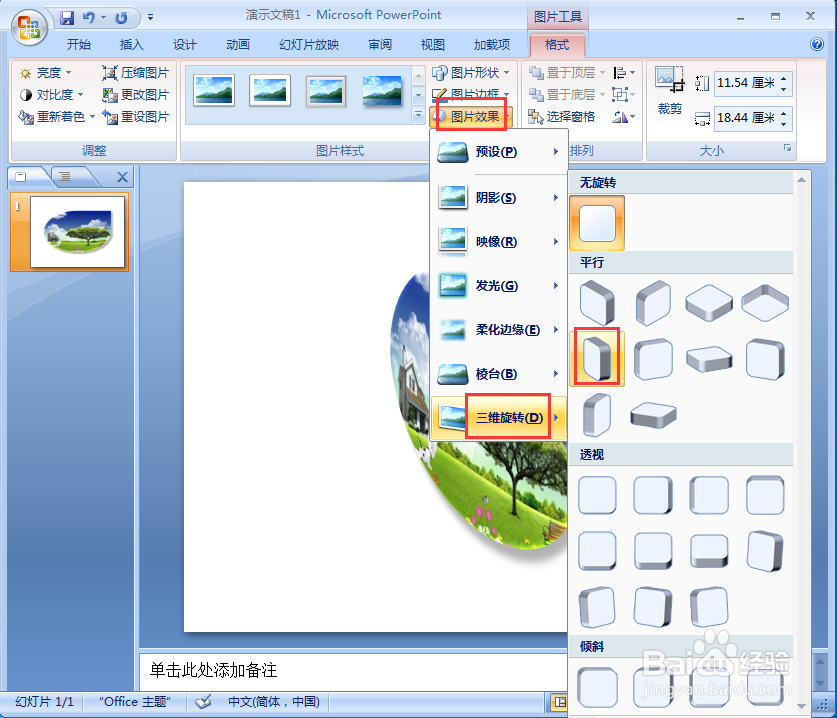Open the 三维旋转(D) submenu

[498, 417]
